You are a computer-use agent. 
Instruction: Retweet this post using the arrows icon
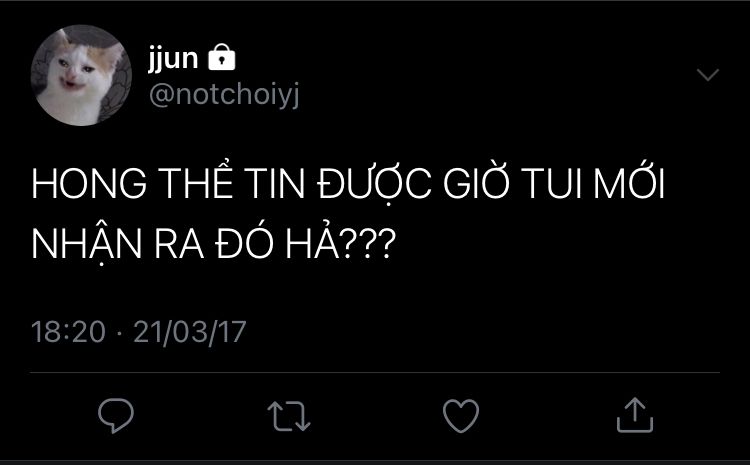pyautogui.click(x=289, y=414)
